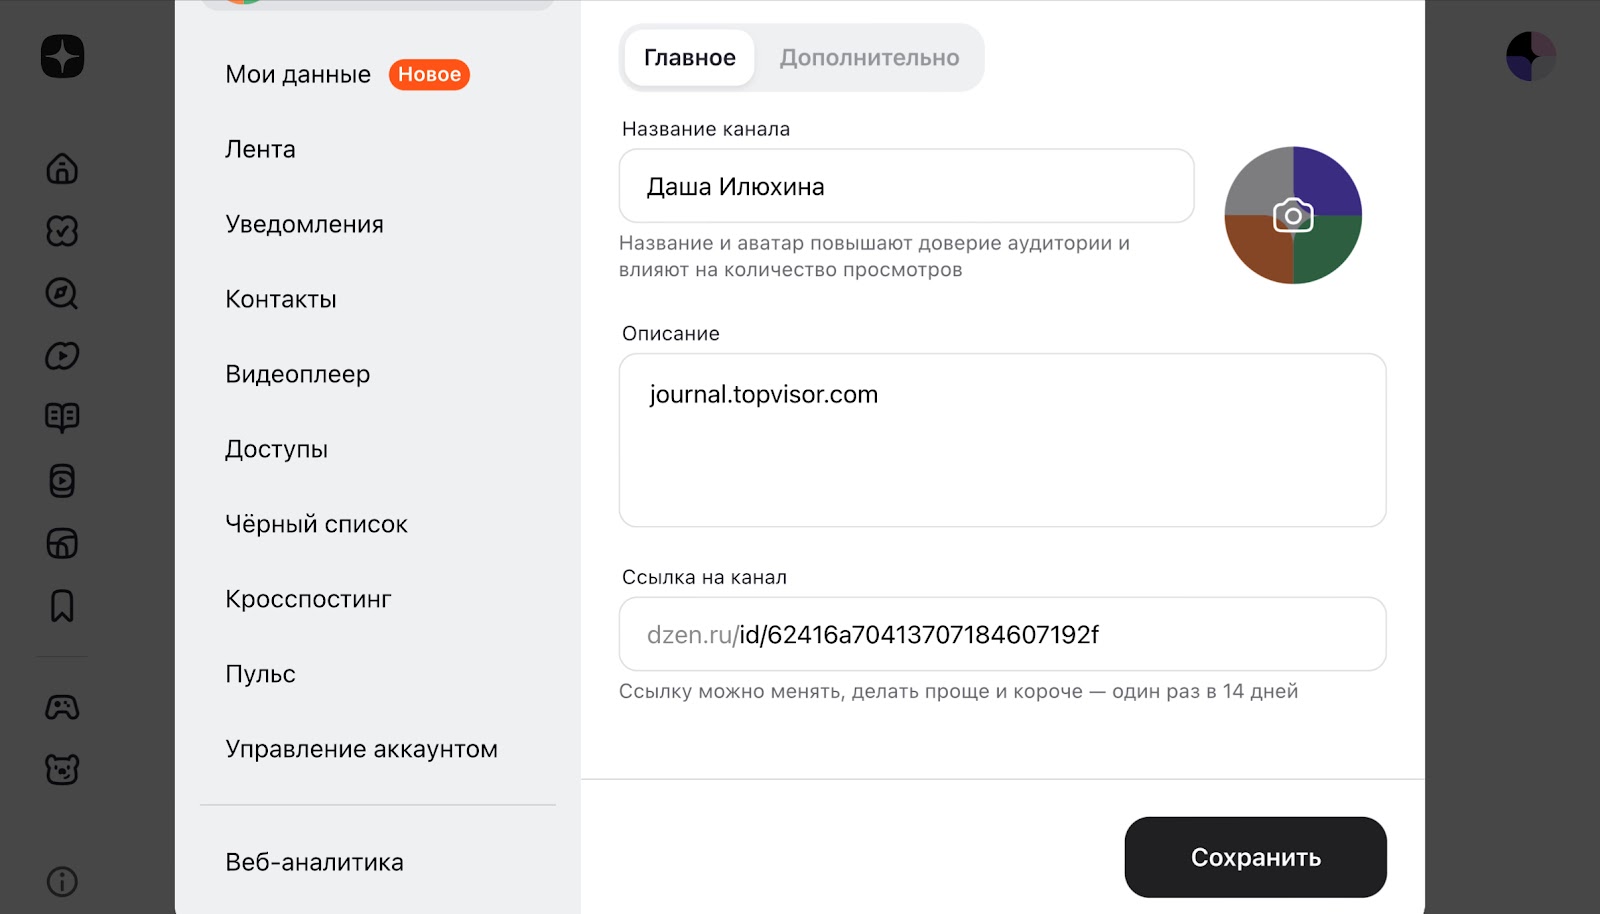This screenshot has width=1600, height=914.
Task: Open the games controller icon
Action: pos(61,706)
